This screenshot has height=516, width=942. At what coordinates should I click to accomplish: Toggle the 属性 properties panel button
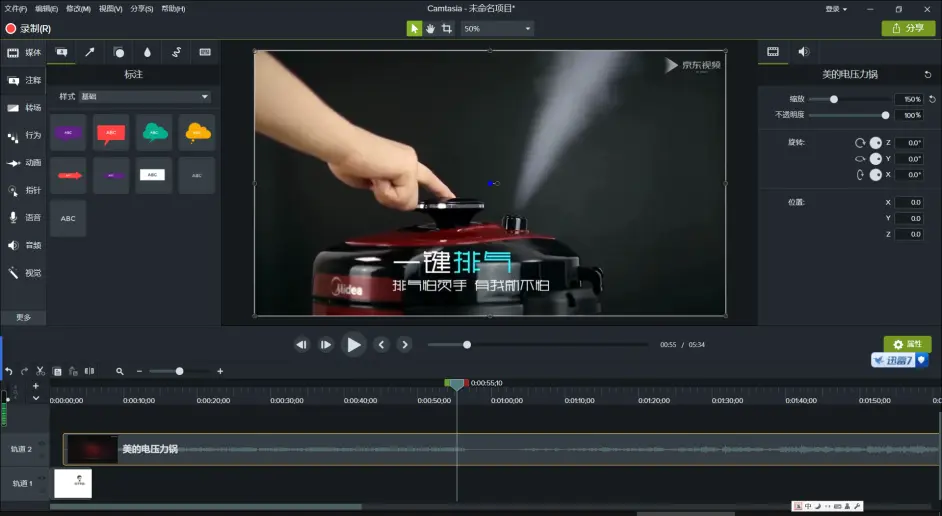pos(907,344)
